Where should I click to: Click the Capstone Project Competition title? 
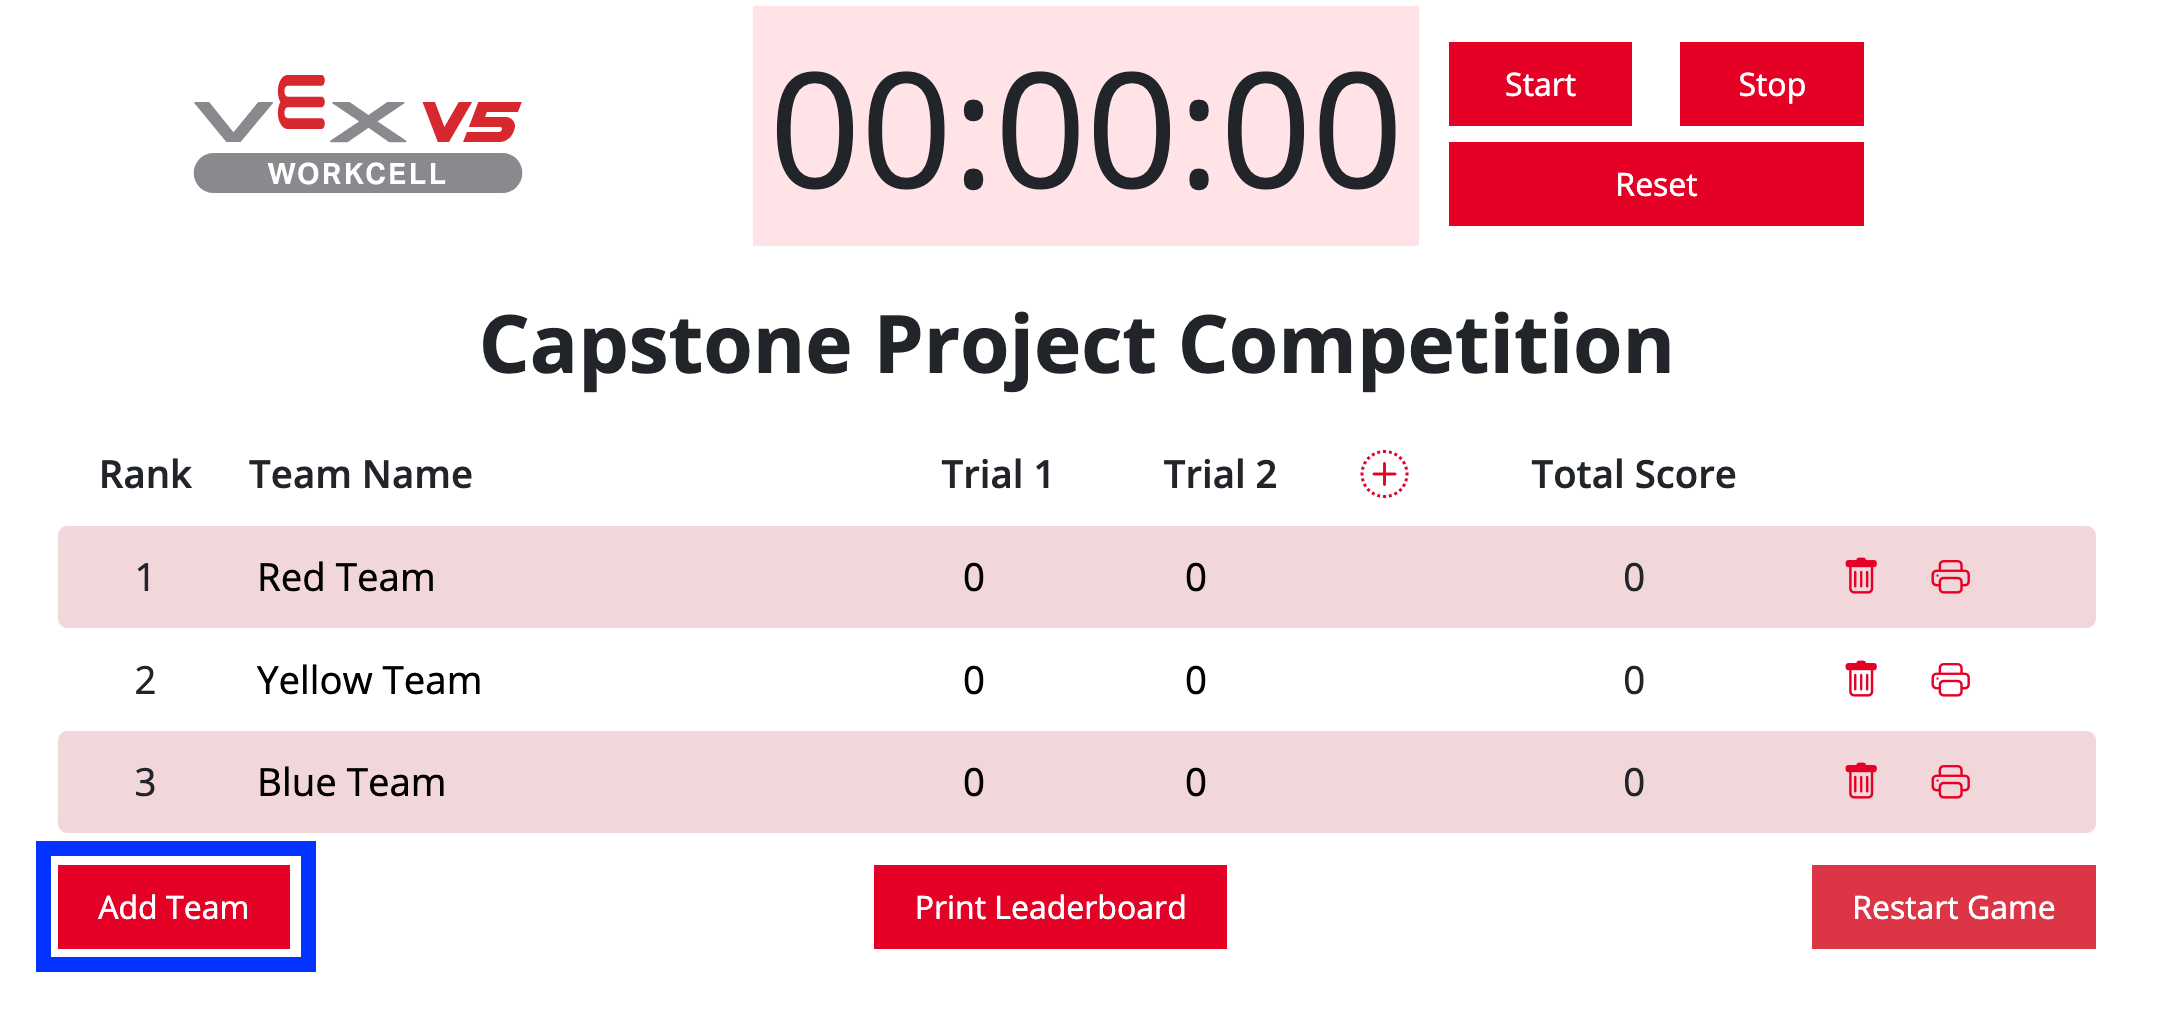point(1080,344)
